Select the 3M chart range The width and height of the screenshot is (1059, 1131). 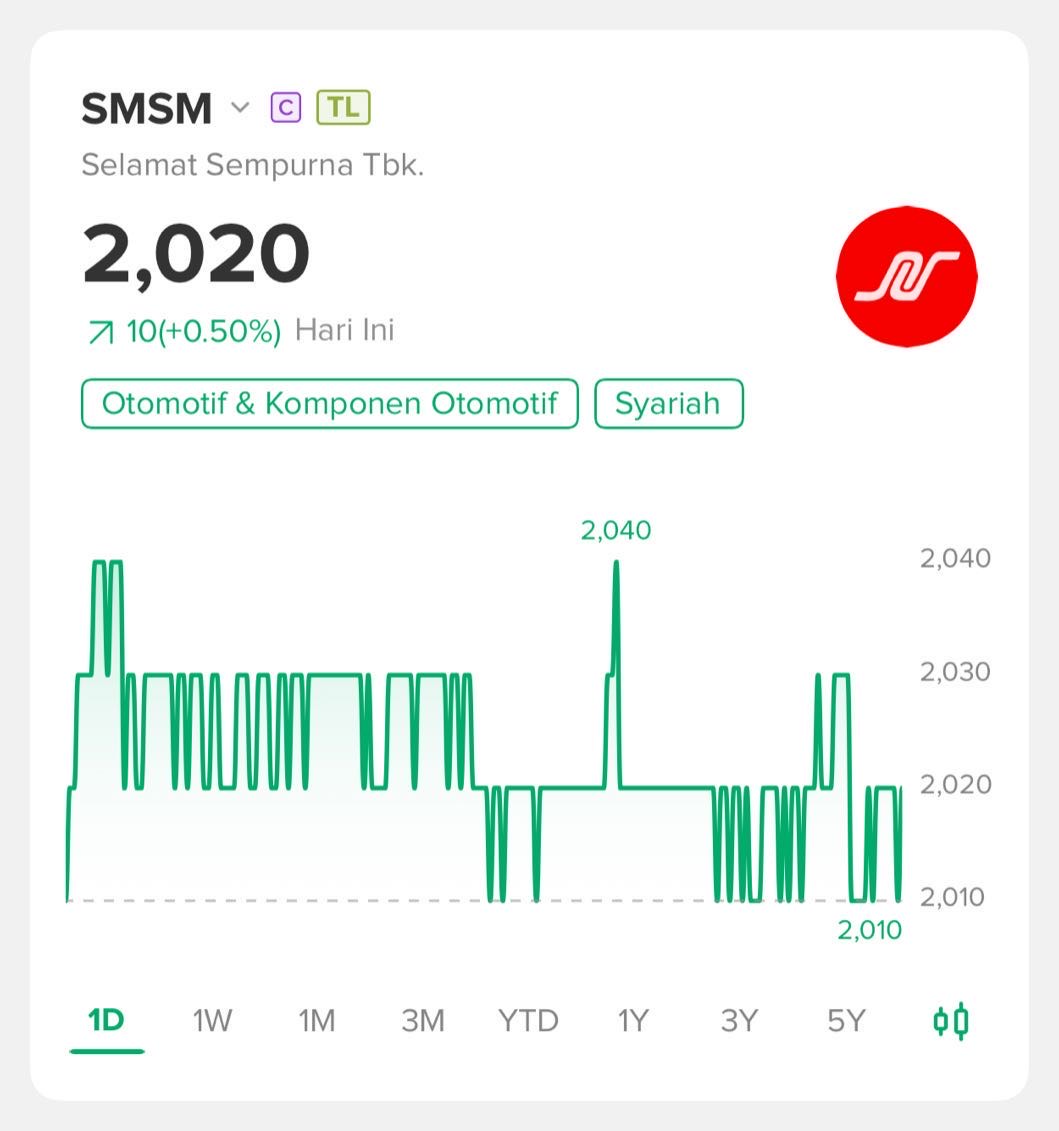click(422, 1021)
